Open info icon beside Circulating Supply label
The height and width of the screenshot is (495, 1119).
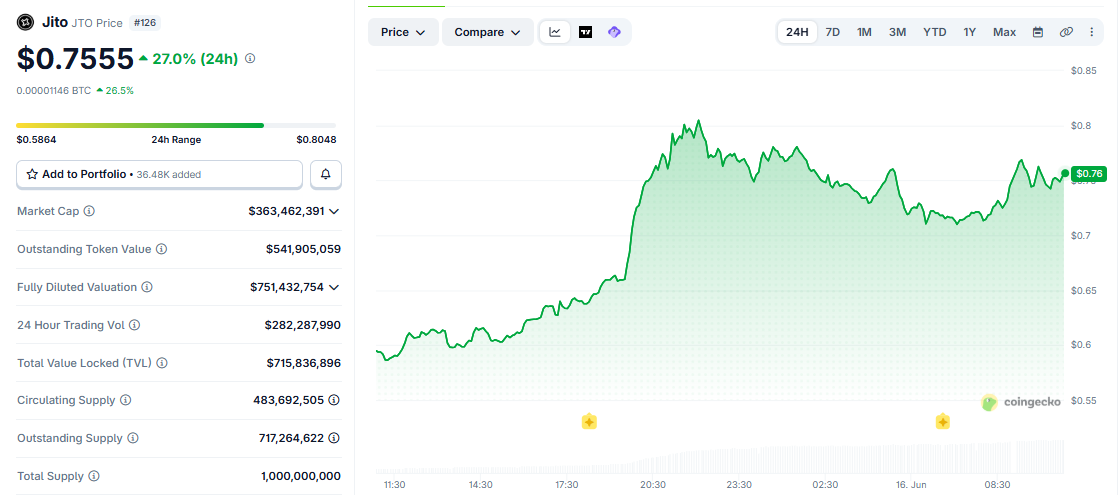click(x=126, y=400)
